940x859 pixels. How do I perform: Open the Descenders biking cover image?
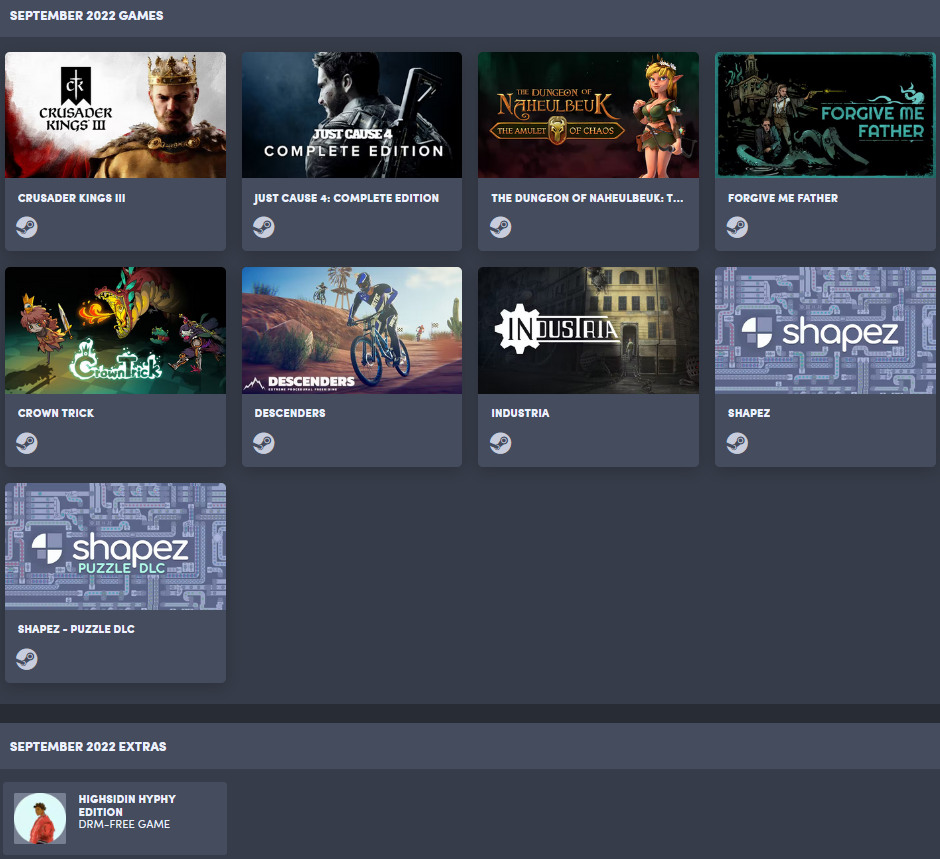[352, 330]
